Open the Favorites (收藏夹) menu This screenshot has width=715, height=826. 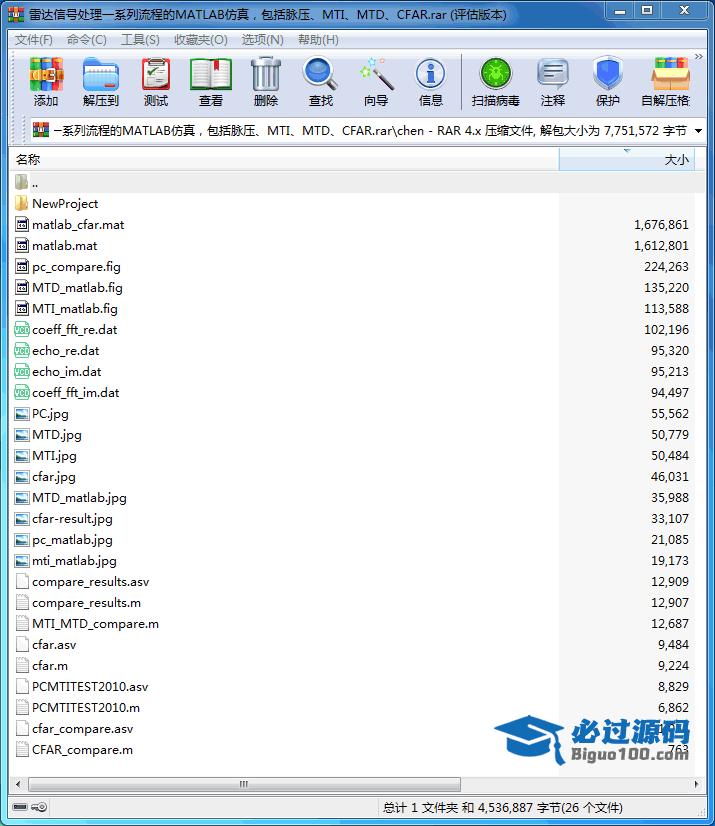tap(201, 40)
